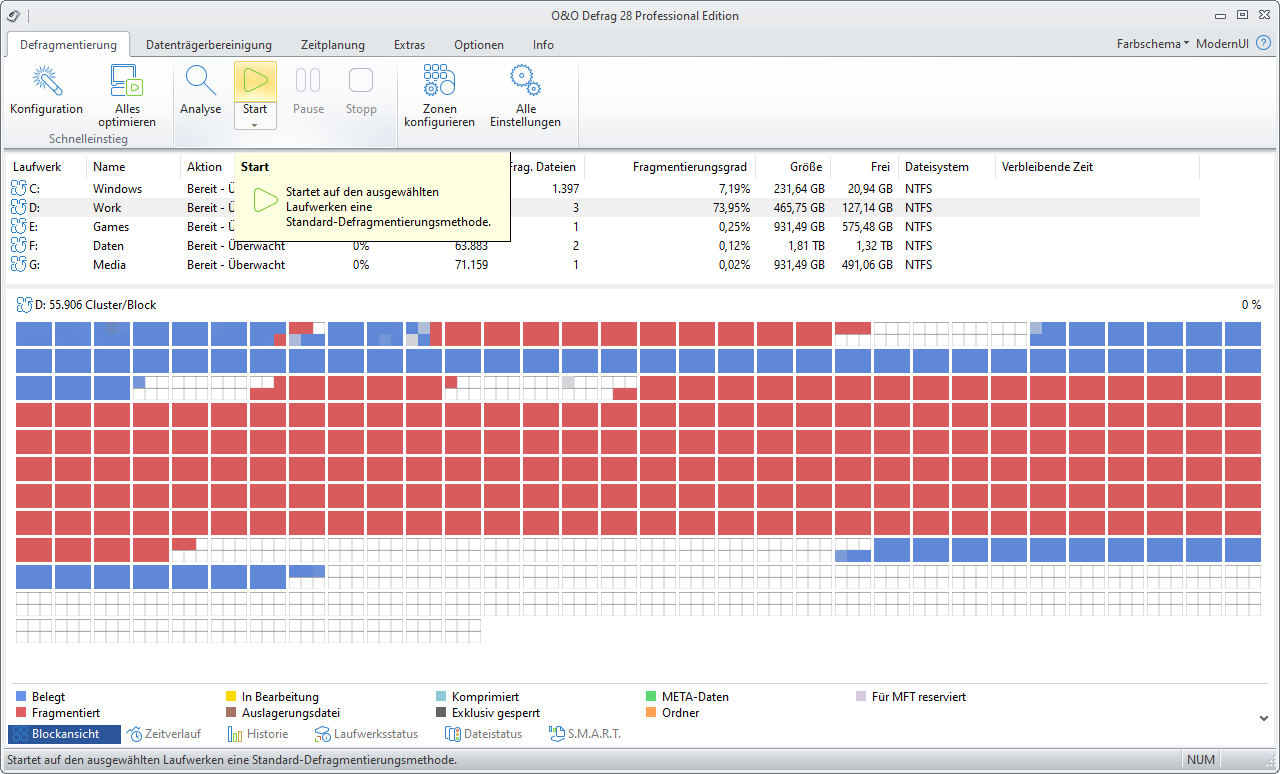This screenshot has height=774, width=1280.
Task: Expand the Start button dropdown arrow
Action: (255, 125)
